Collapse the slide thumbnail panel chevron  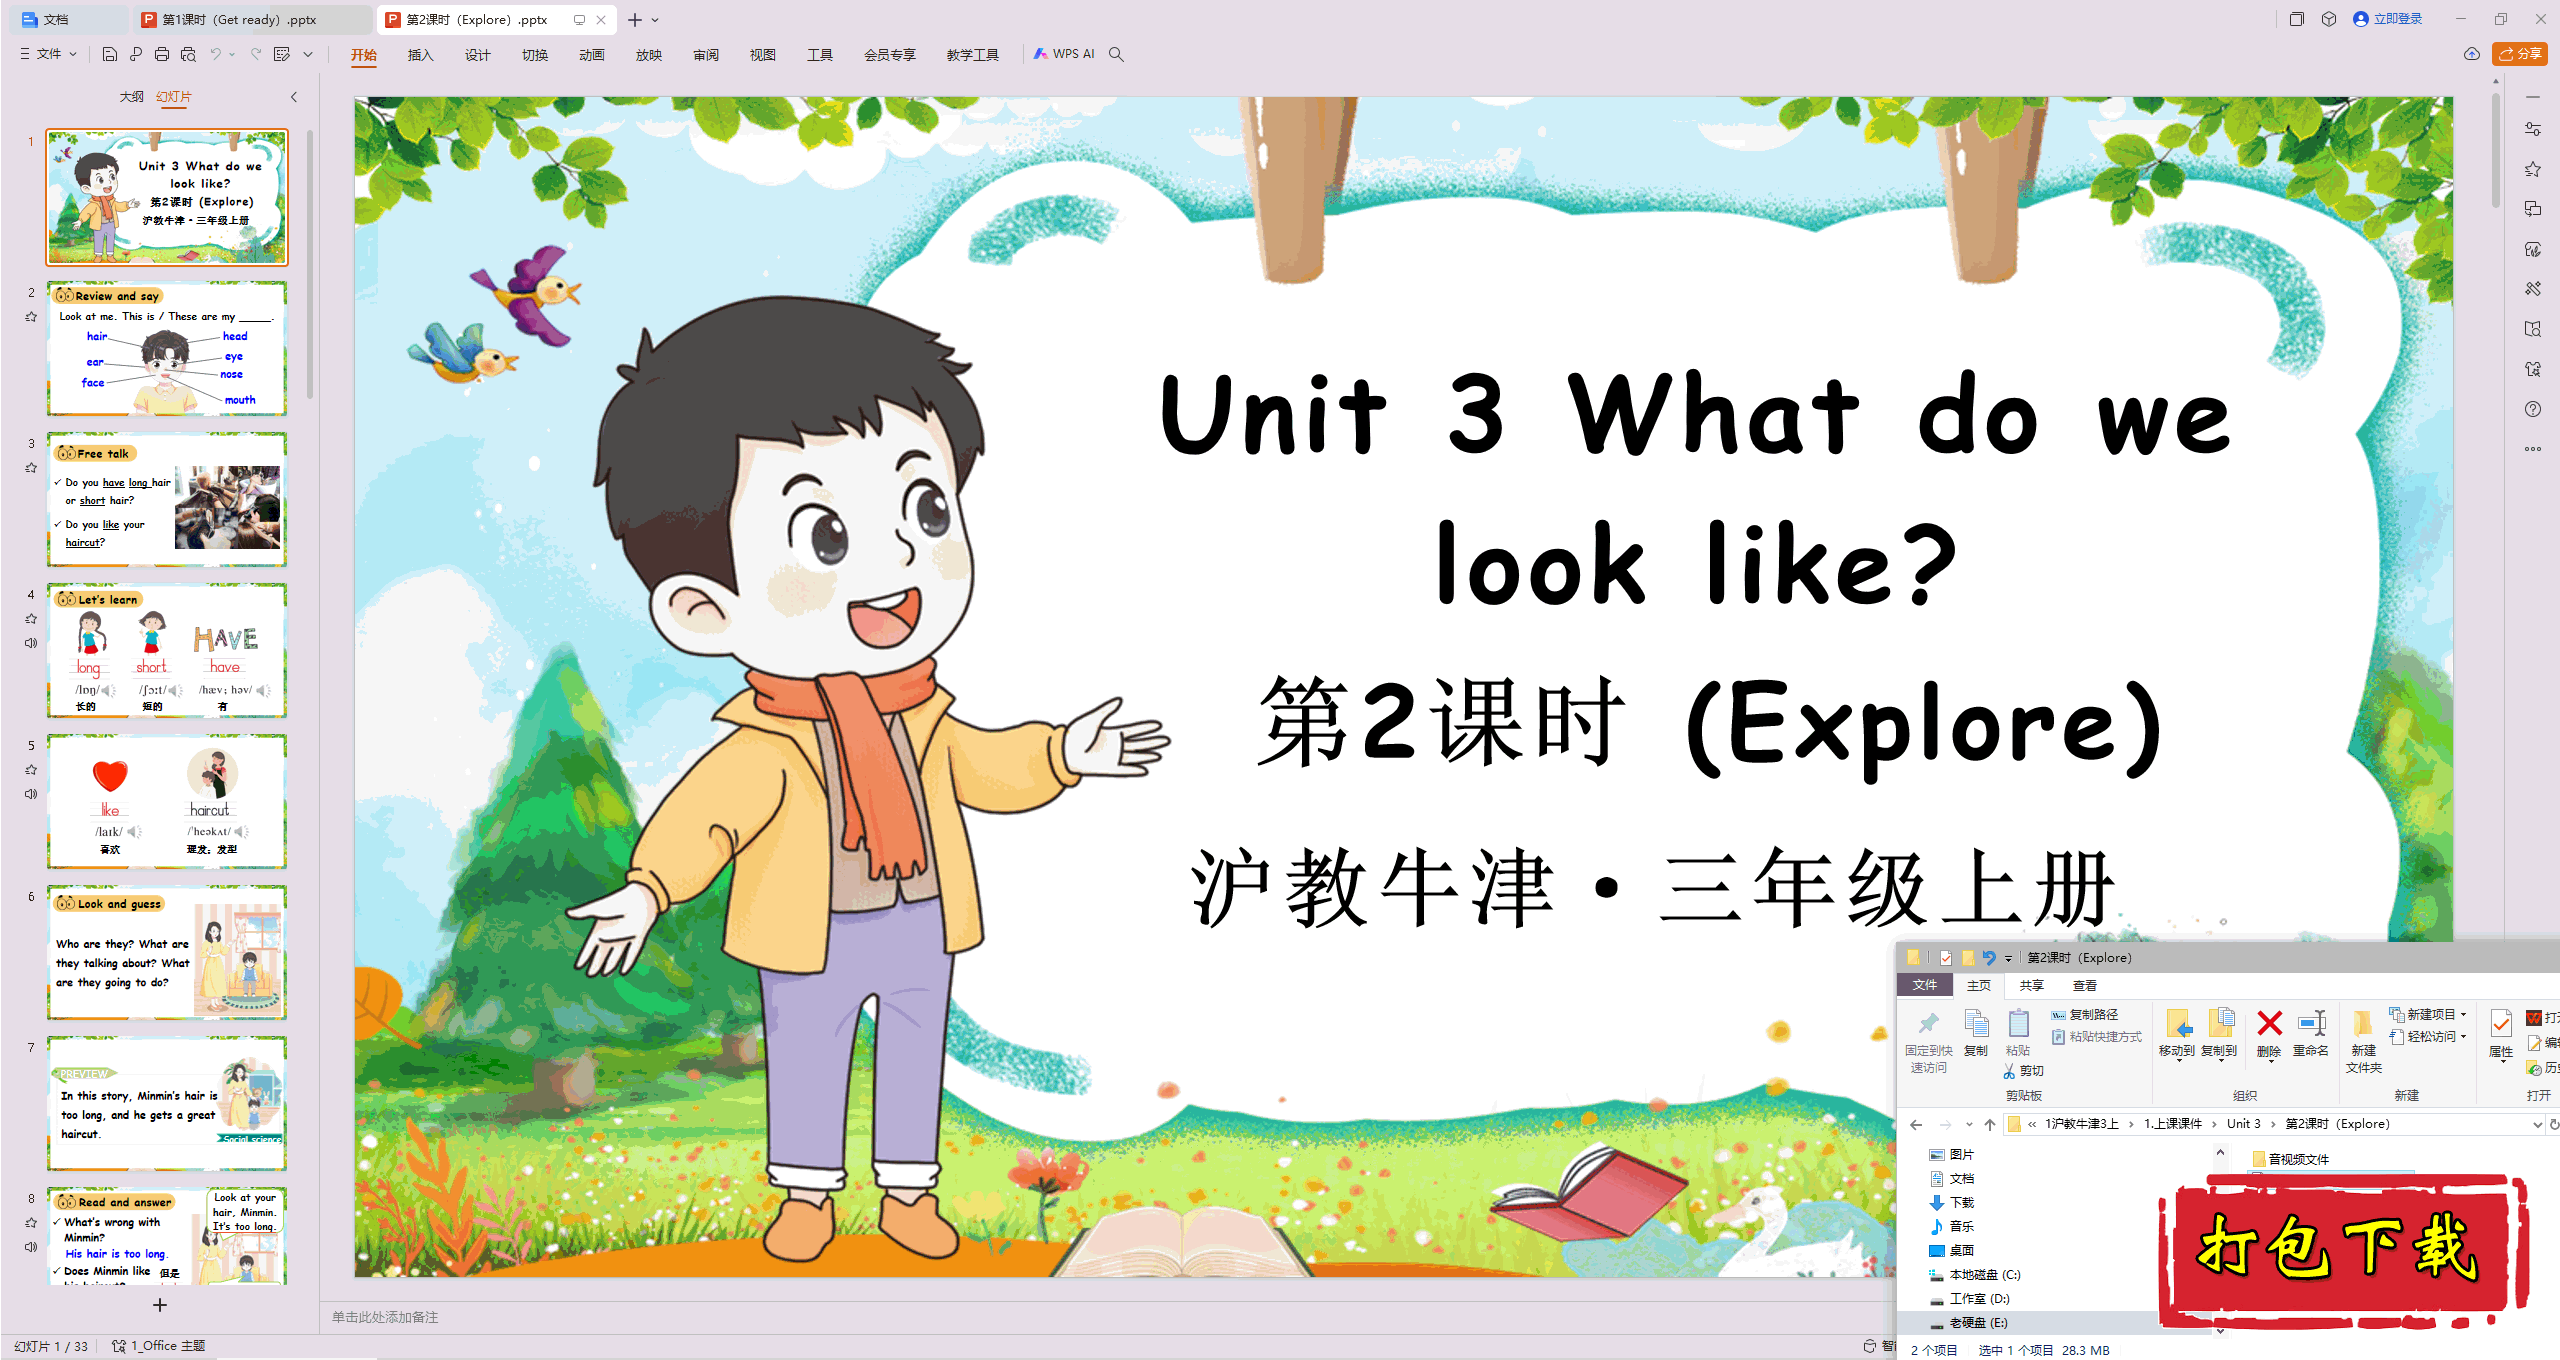click(x=294, y=97)
